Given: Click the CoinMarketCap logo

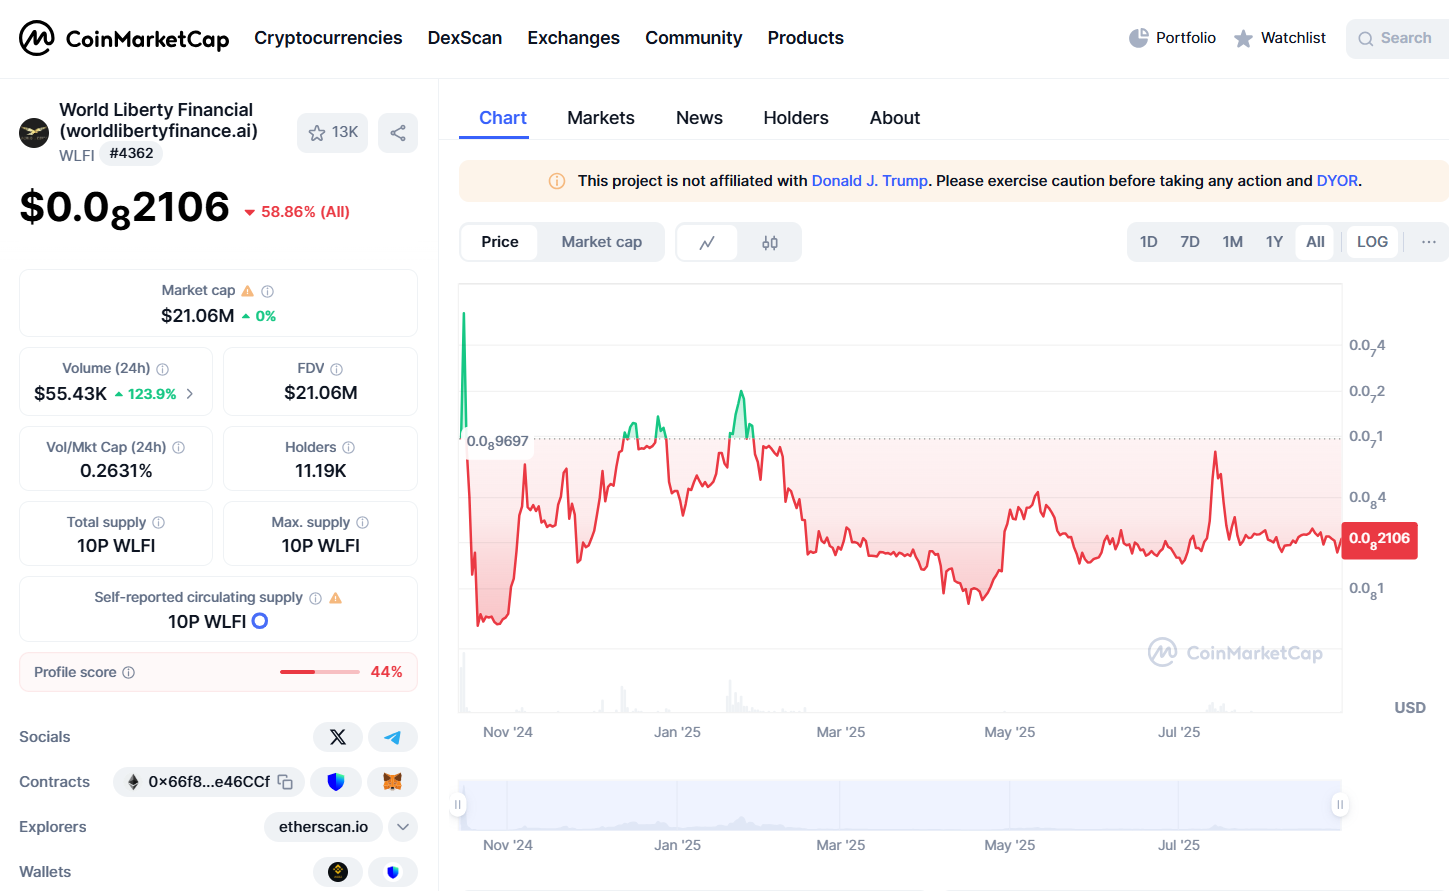Looking at the screenshot, I should click(124, 38).
